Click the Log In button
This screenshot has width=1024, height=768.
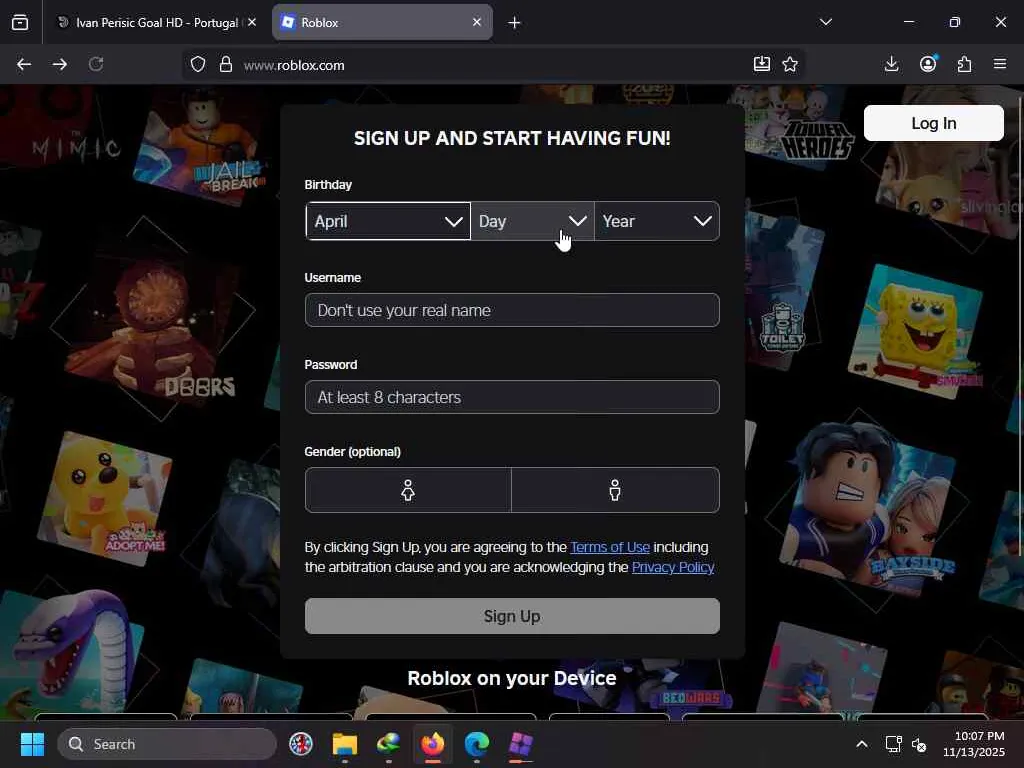(933, 123)
